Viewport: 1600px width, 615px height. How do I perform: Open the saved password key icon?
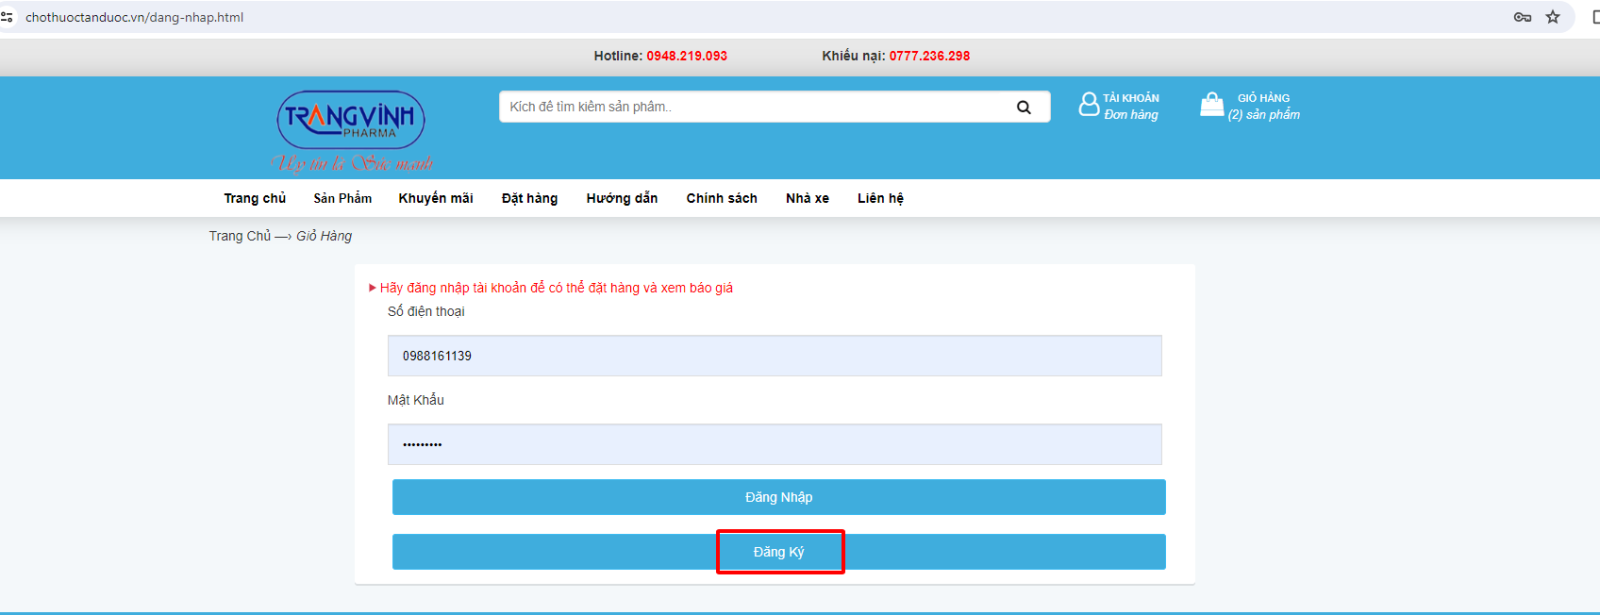(1522, 17)
